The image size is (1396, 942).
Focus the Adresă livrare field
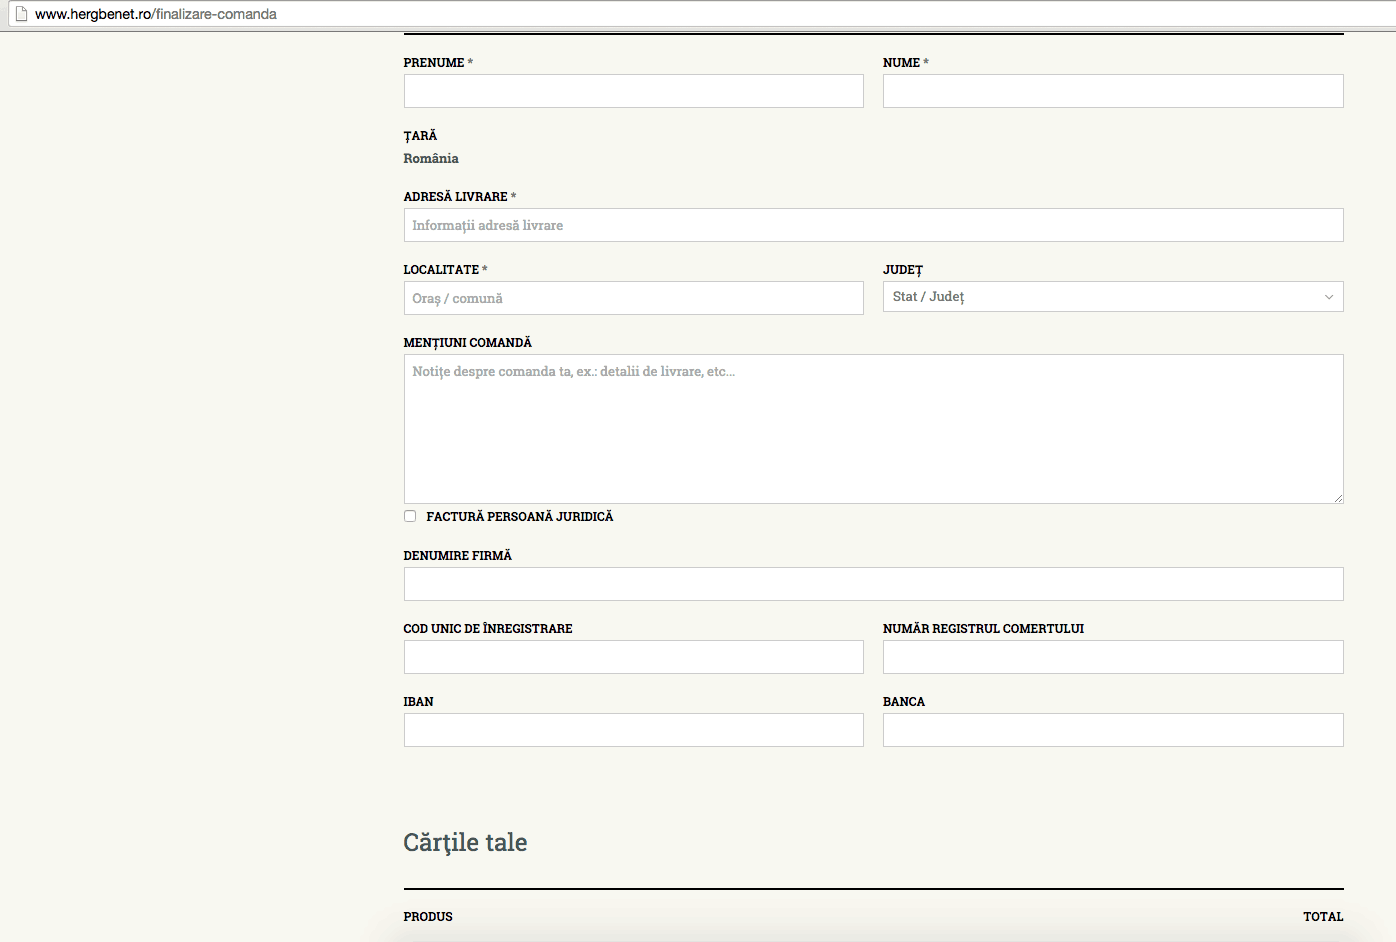[872, 225]
